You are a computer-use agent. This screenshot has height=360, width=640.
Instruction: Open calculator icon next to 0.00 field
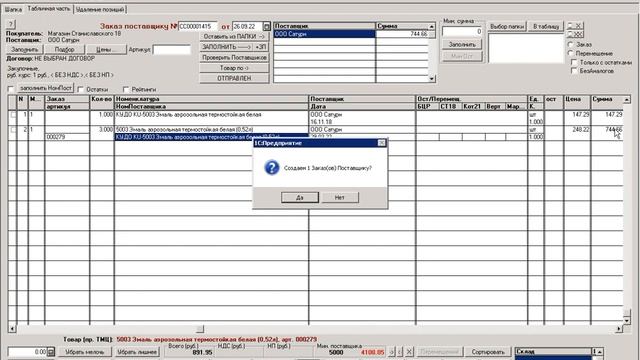(51, 352)
